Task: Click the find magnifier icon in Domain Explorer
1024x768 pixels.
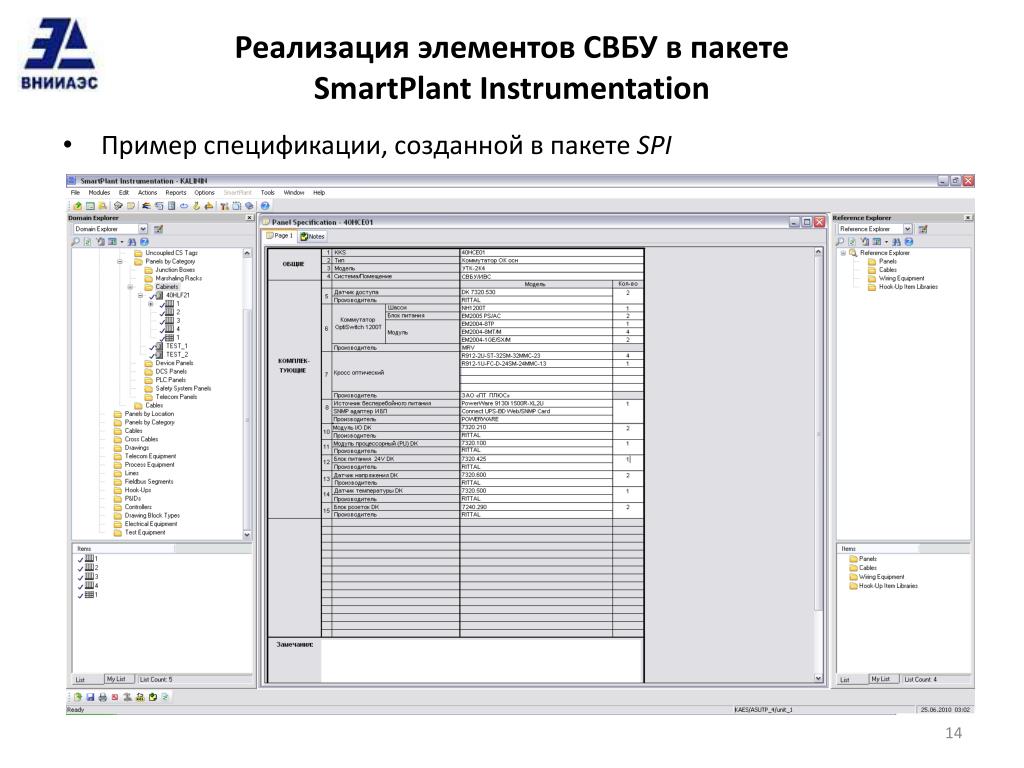Action: pyautogui.click(x=76, y=242)
